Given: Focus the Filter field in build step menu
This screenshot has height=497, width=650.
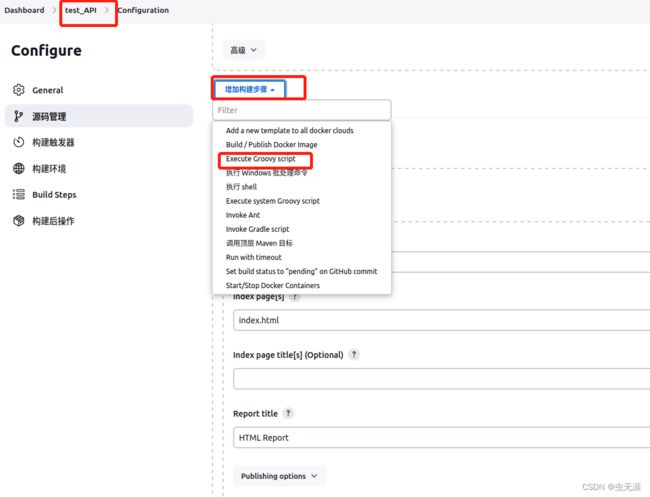Looking at the screenshot, I should pos(302,110).
